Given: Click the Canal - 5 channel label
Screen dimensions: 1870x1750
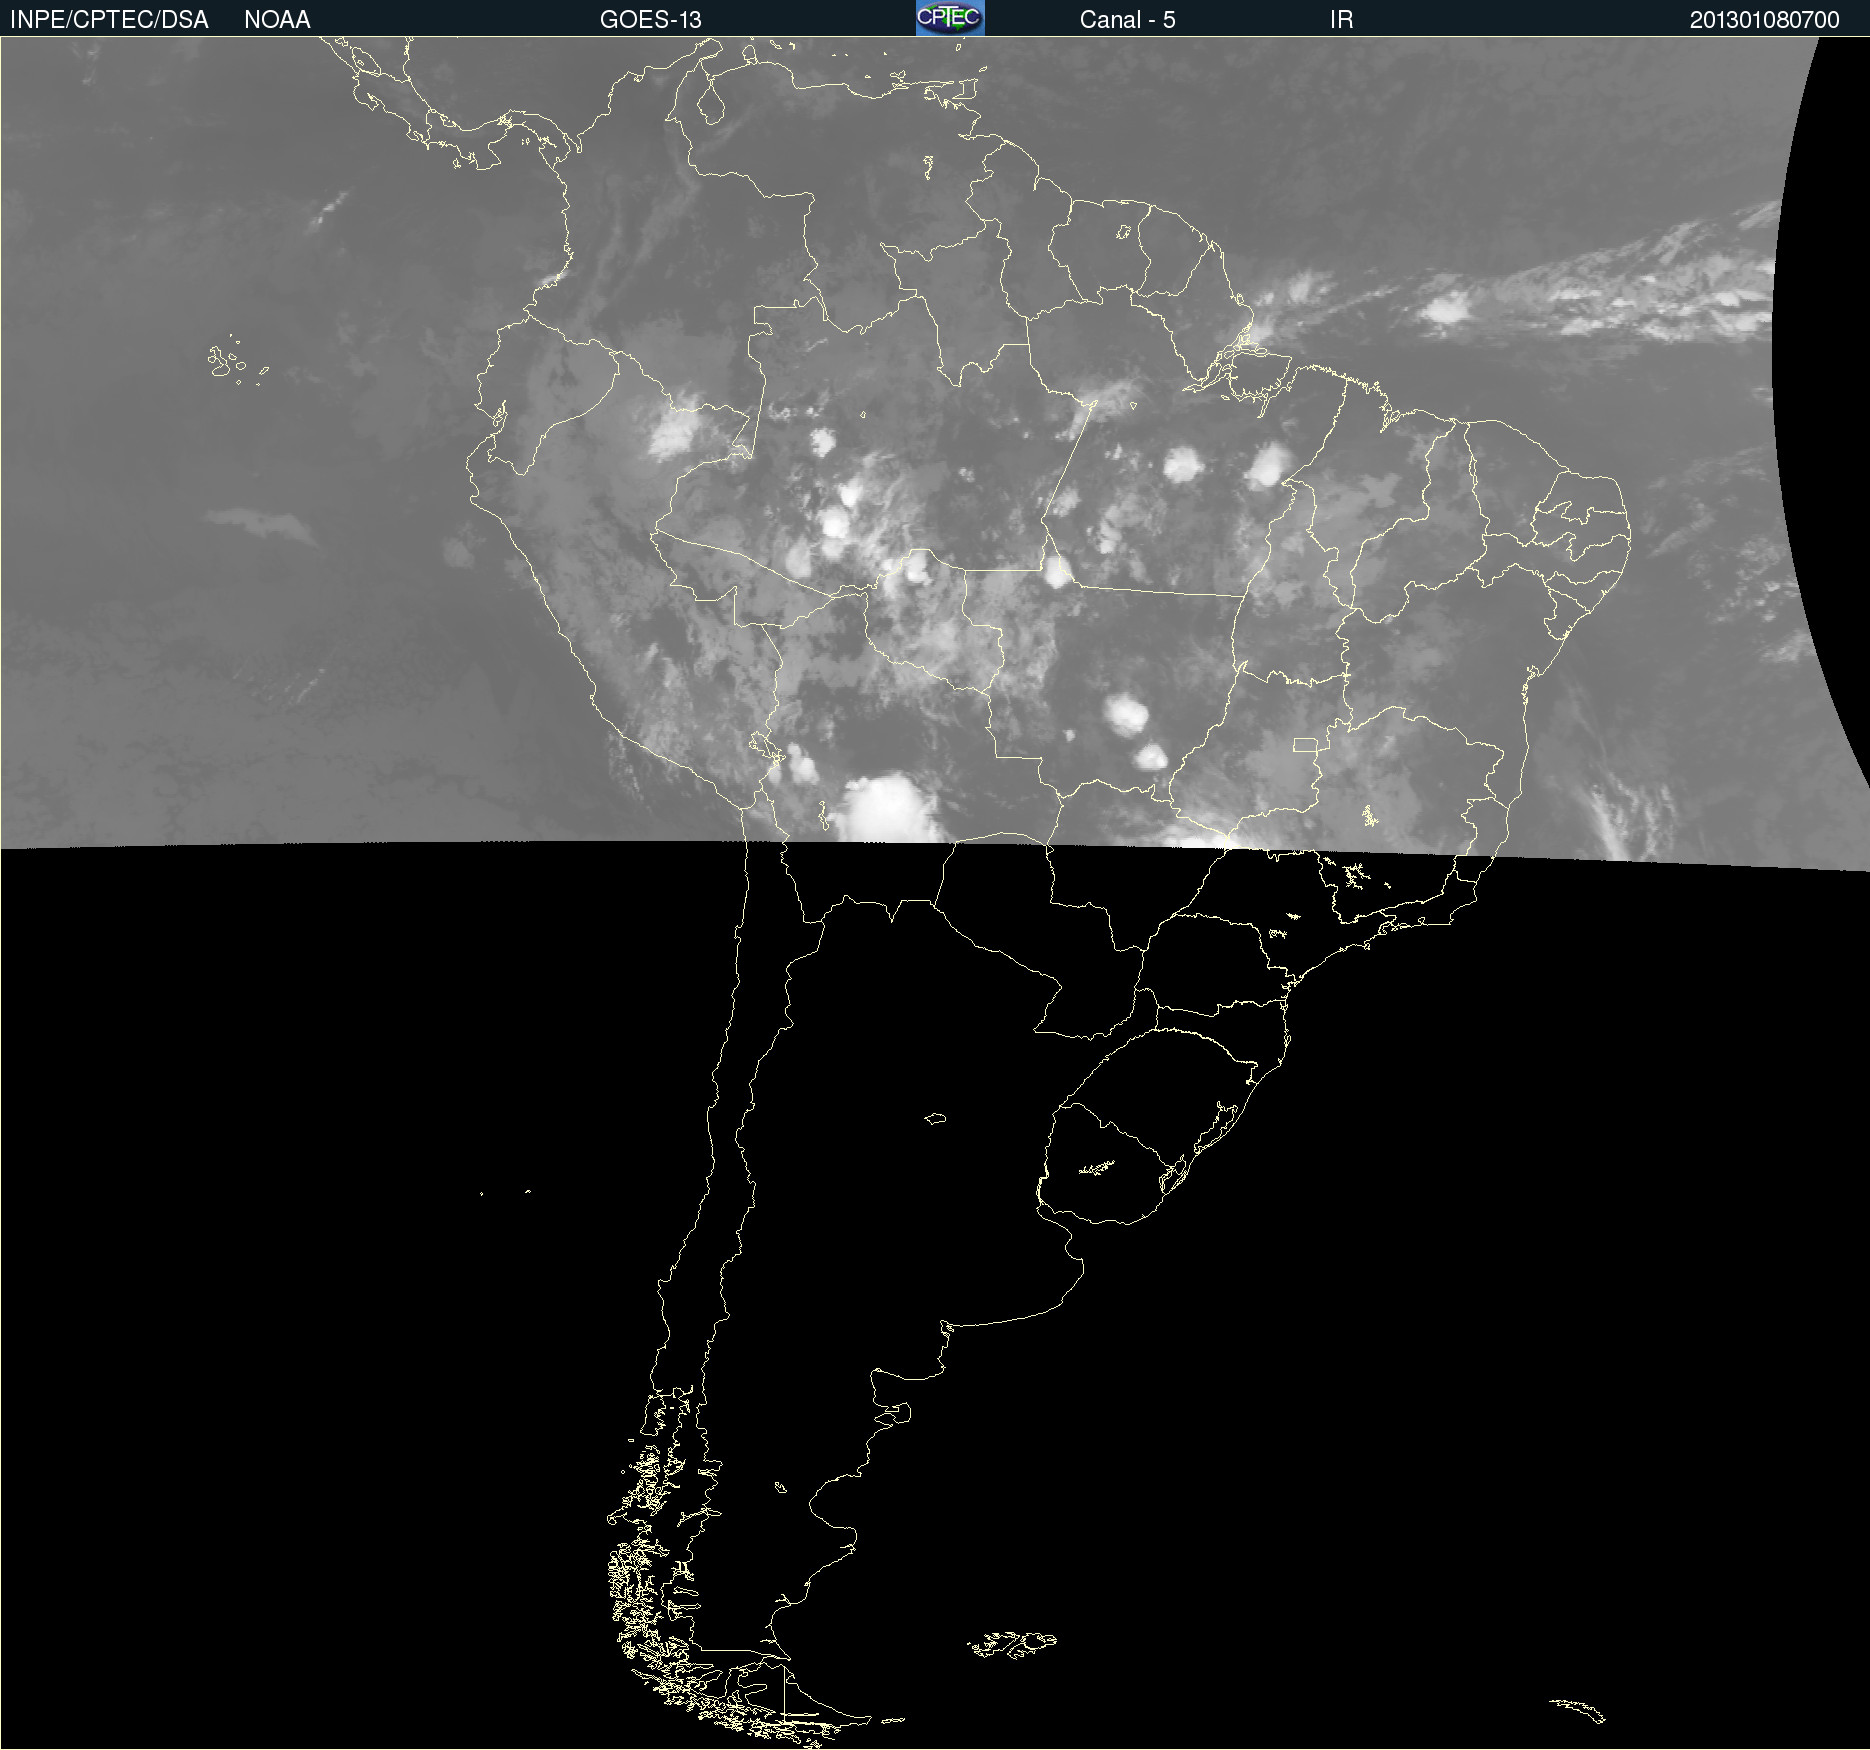Looking at the screenshot, I should pyautogui.click(x=1127, y=20).
